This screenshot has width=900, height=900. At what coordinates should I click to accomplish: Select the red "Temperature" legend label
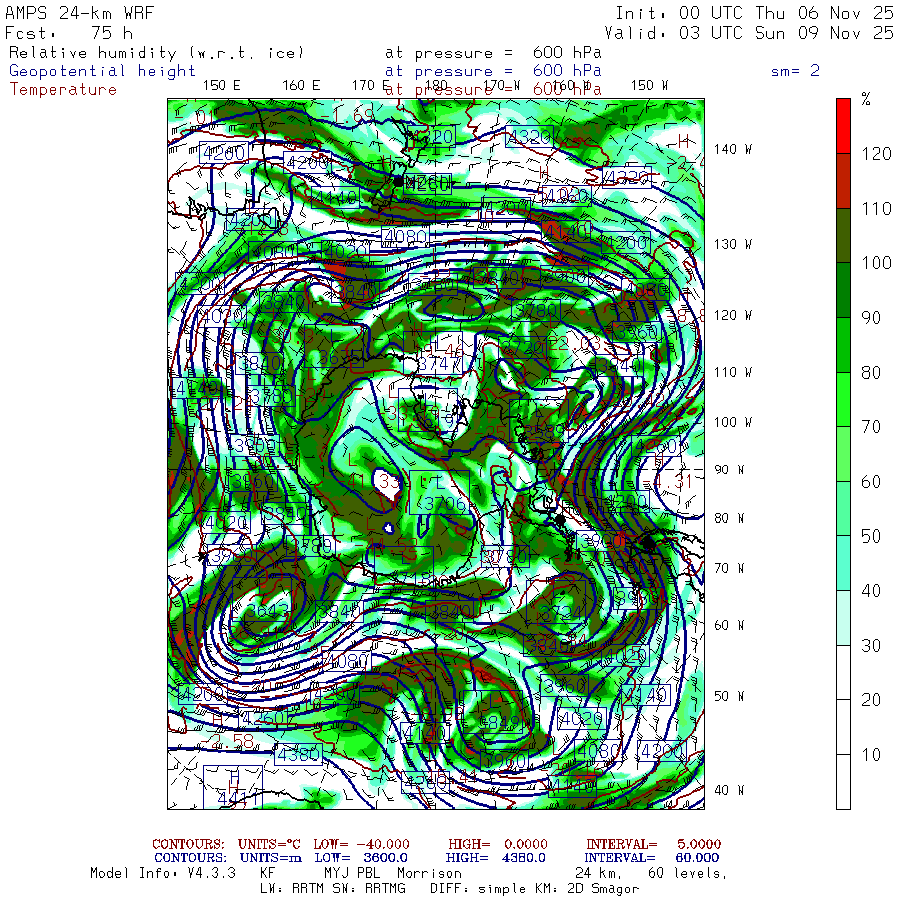[x=63, y=89]
